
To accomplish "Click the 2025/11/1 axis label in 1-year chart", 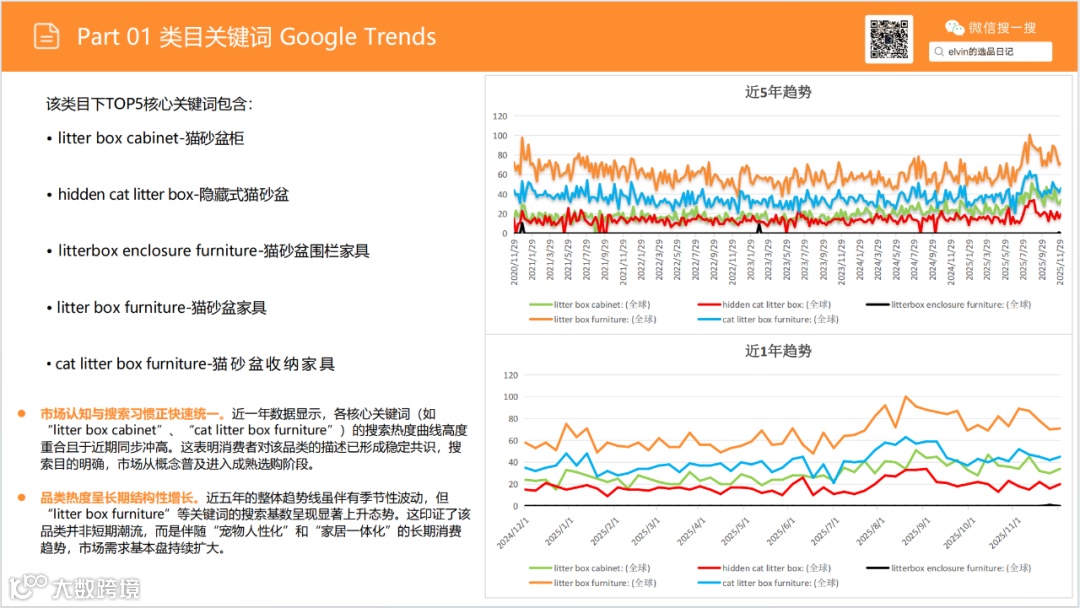I will [x=1004, y=533].
